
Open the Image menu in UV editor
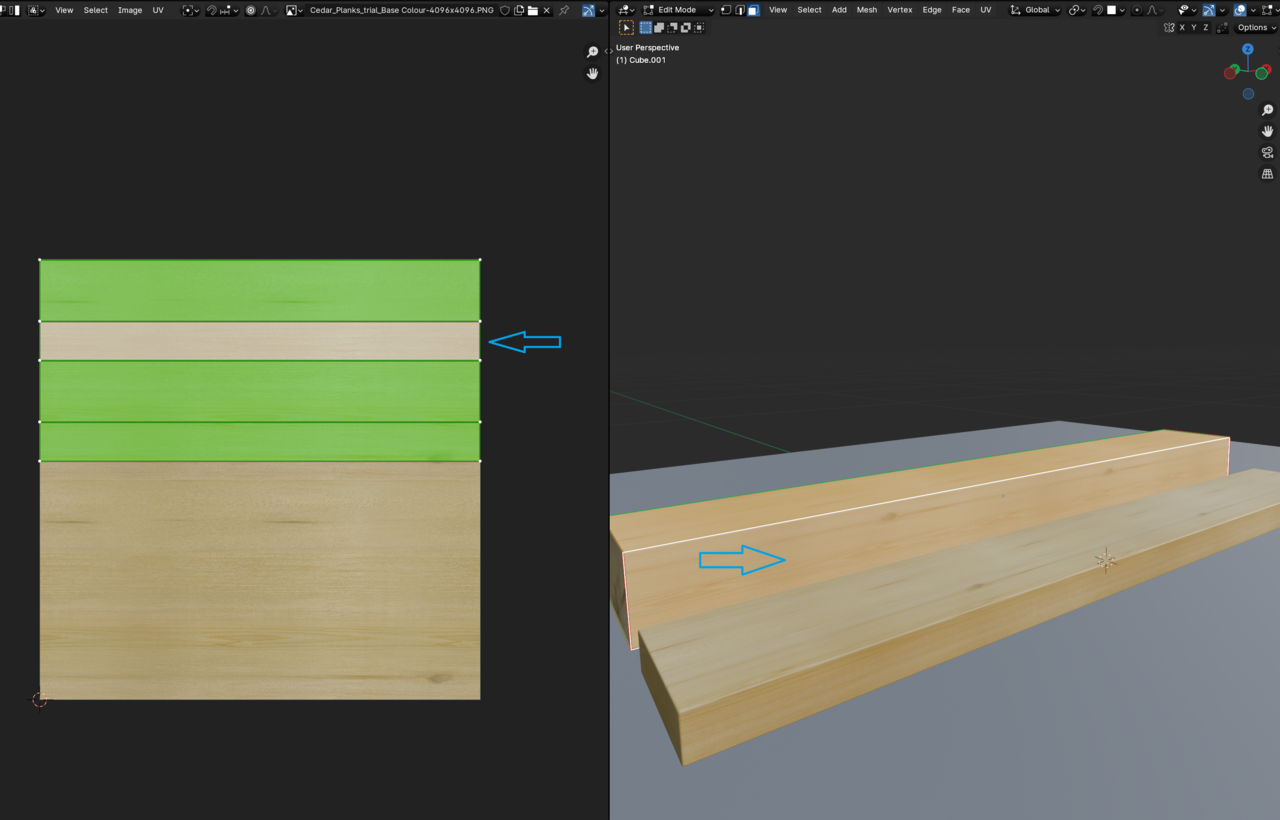pyautogui.click(x=130, y=10)
